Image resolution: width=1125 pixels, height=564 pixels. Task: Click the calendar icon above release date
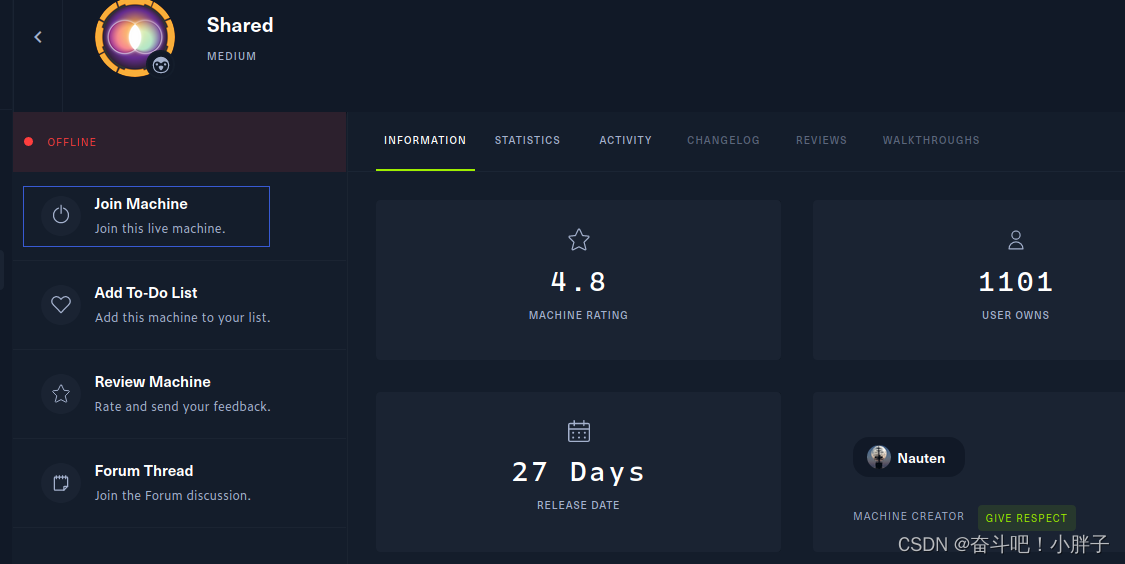(x=578, y=431)
